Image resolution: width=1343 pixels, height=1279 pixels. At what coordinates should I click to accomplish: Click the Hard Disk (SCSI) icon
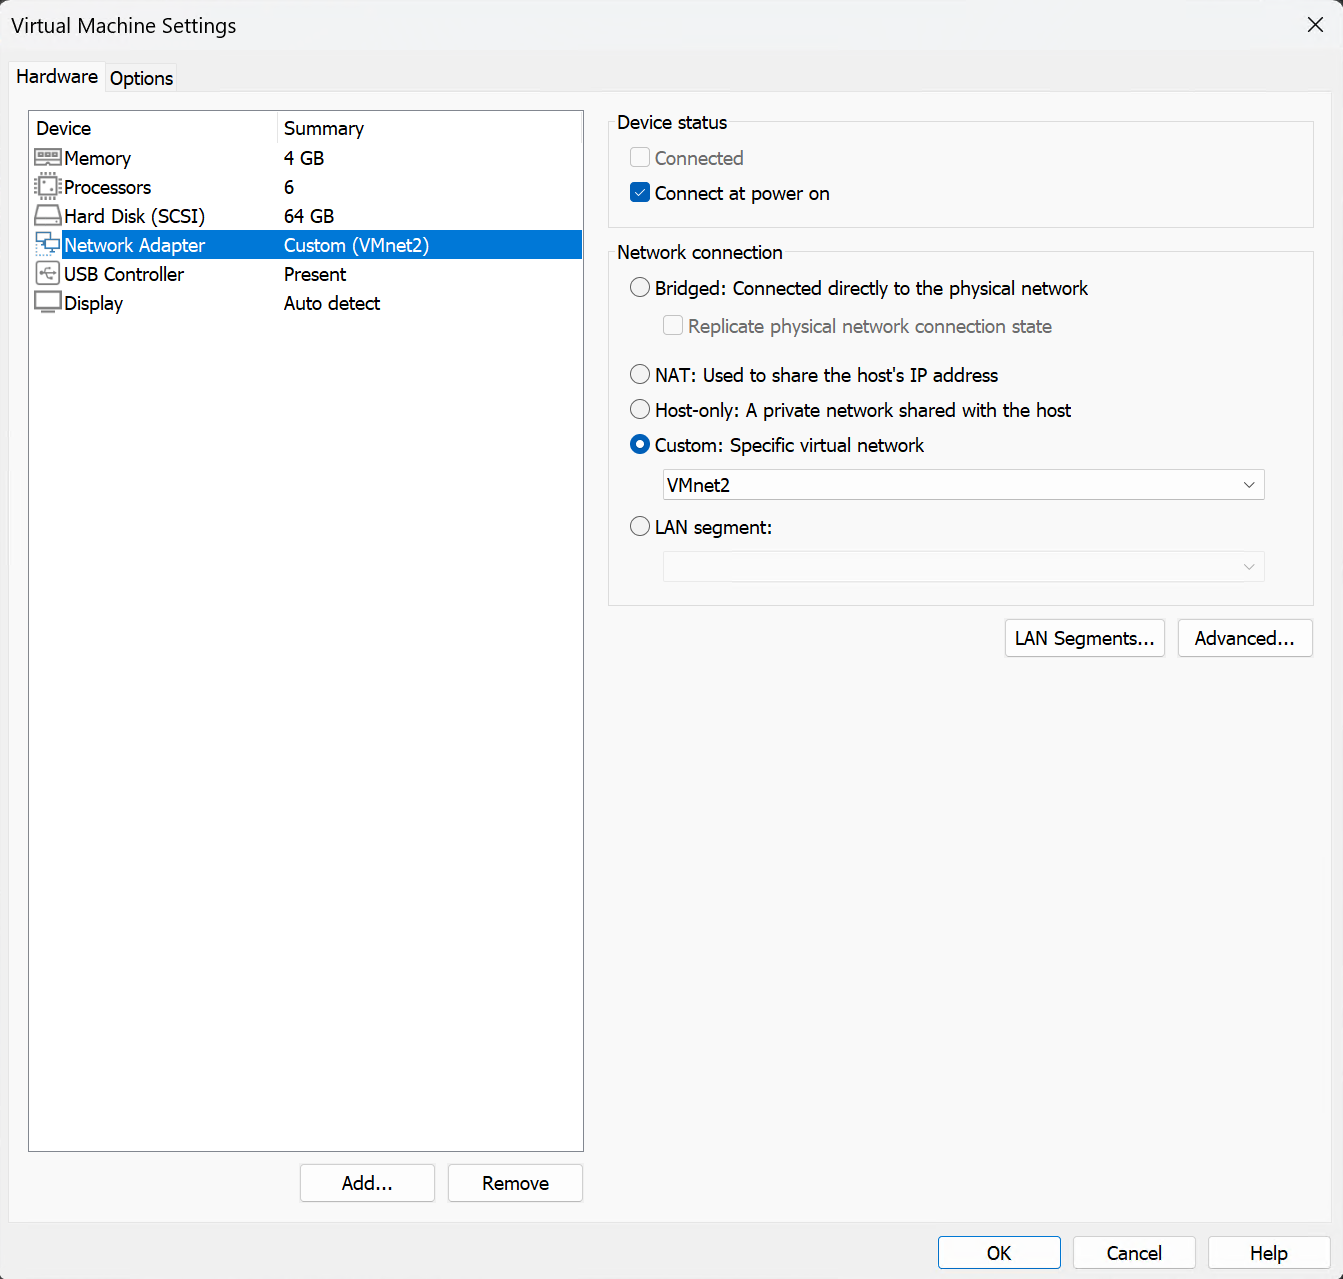click(x=47, y=216)
